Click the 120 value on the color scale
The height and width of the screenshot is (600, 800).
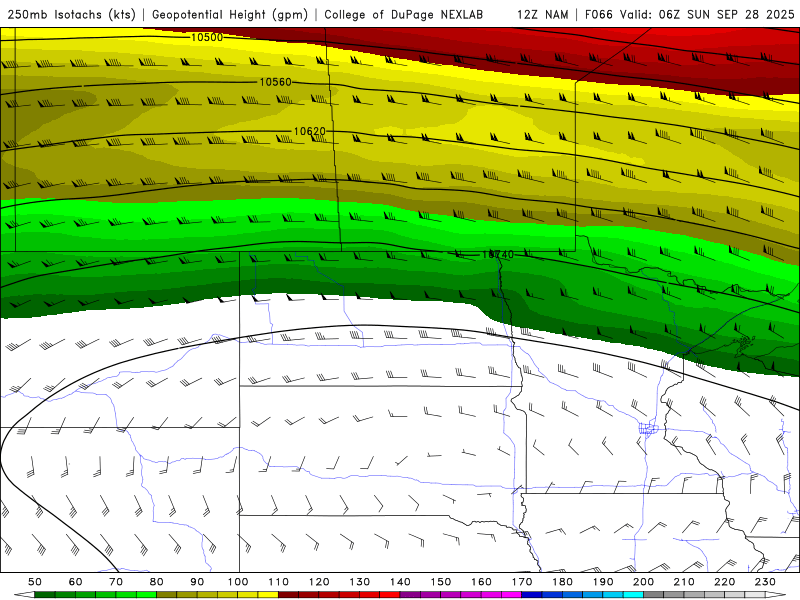(319, 582)
